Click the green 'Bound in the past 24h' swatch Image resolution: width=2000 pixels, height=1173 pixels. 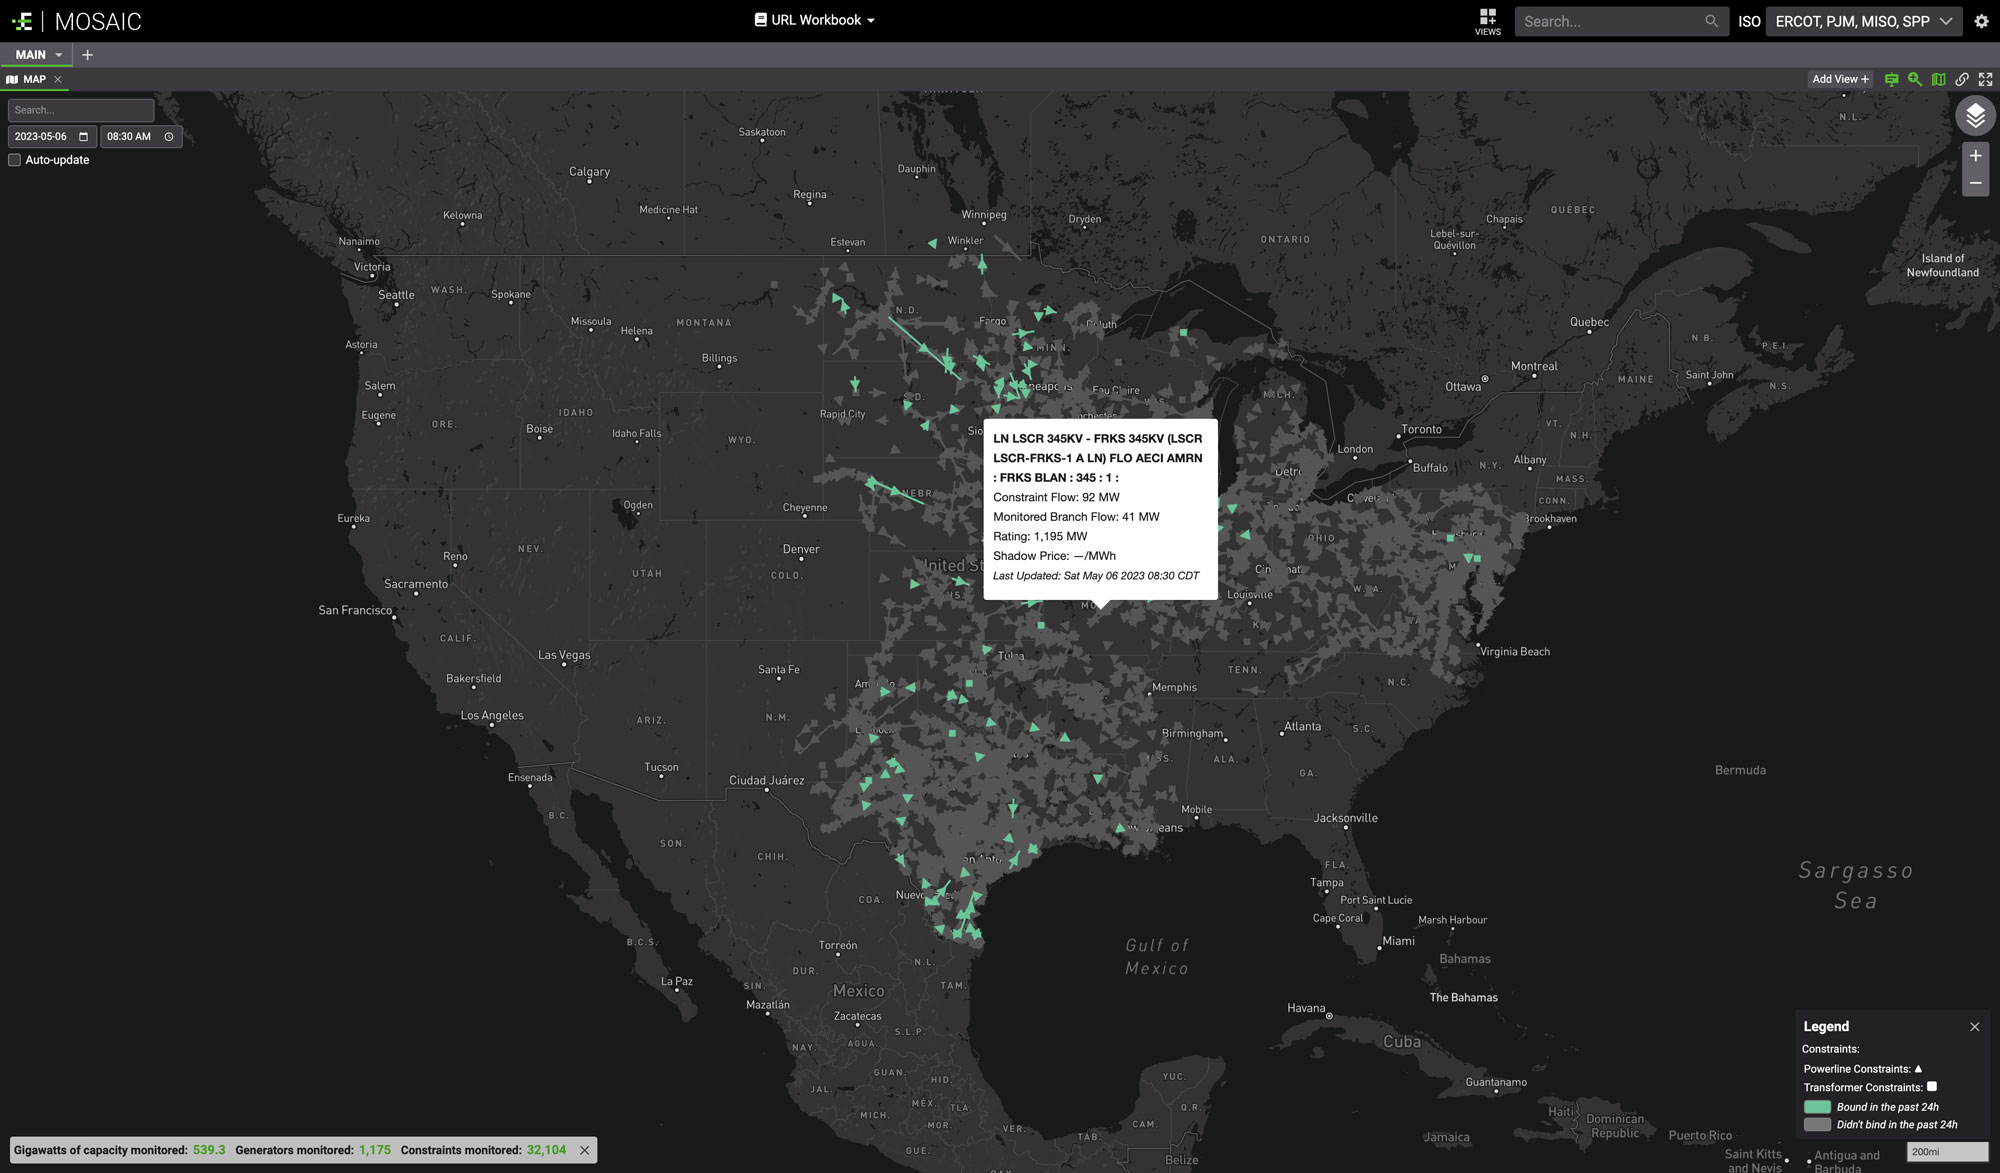[1817, 1107]
